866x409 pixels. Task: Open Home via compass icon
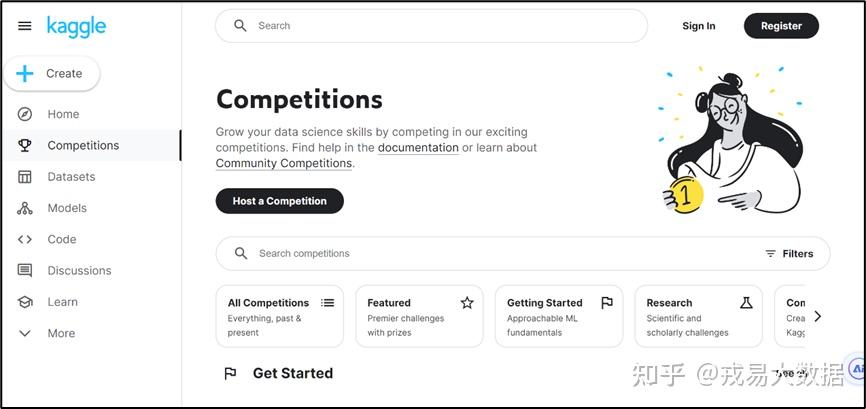25,114
